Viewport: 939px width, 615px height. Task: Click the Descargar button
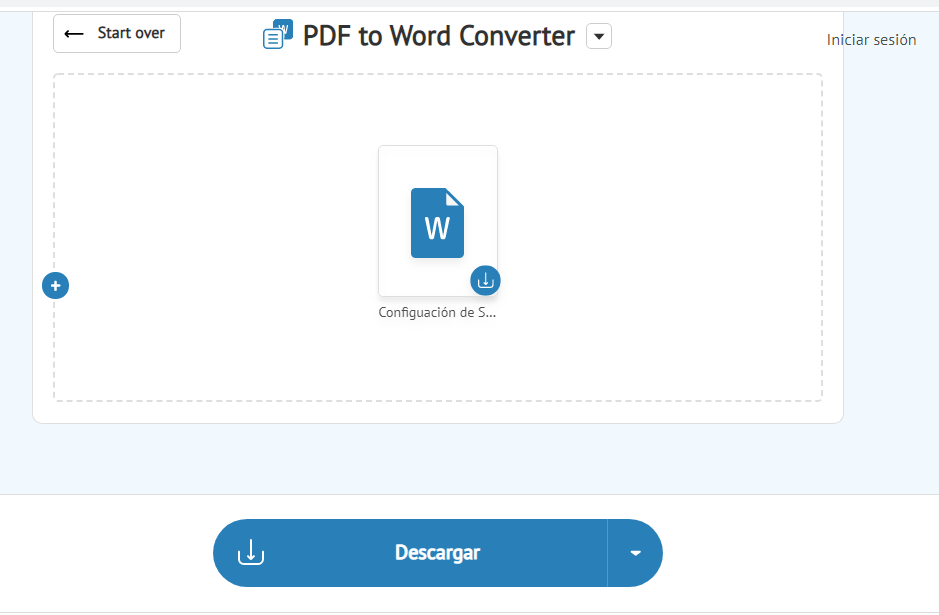(410, 553)
